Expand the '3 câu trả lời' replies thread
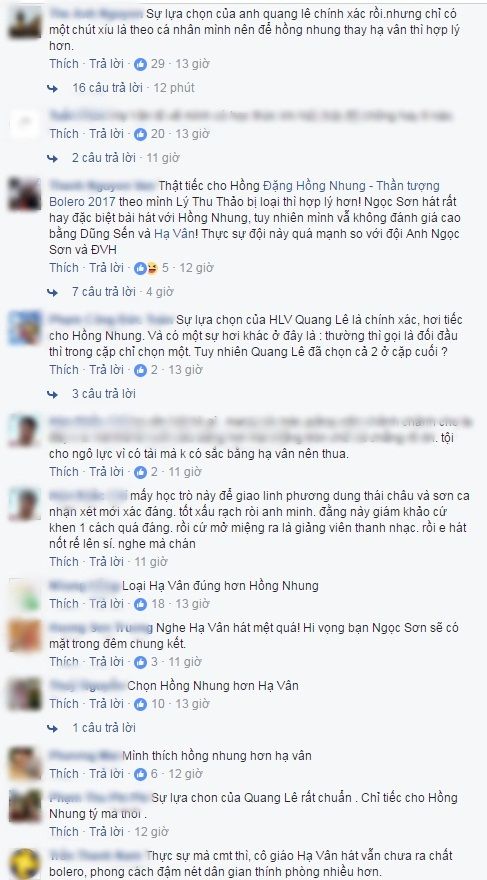Viewport: 487px width, 880px height. [x=104, y=394]
